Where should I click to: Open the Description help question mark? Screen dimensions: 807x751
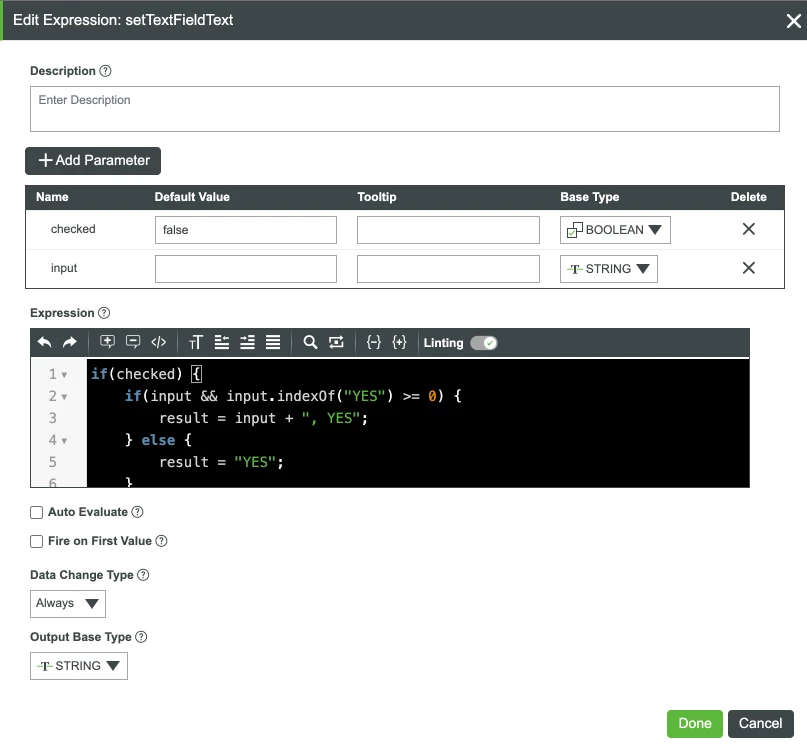coord(105,71)
